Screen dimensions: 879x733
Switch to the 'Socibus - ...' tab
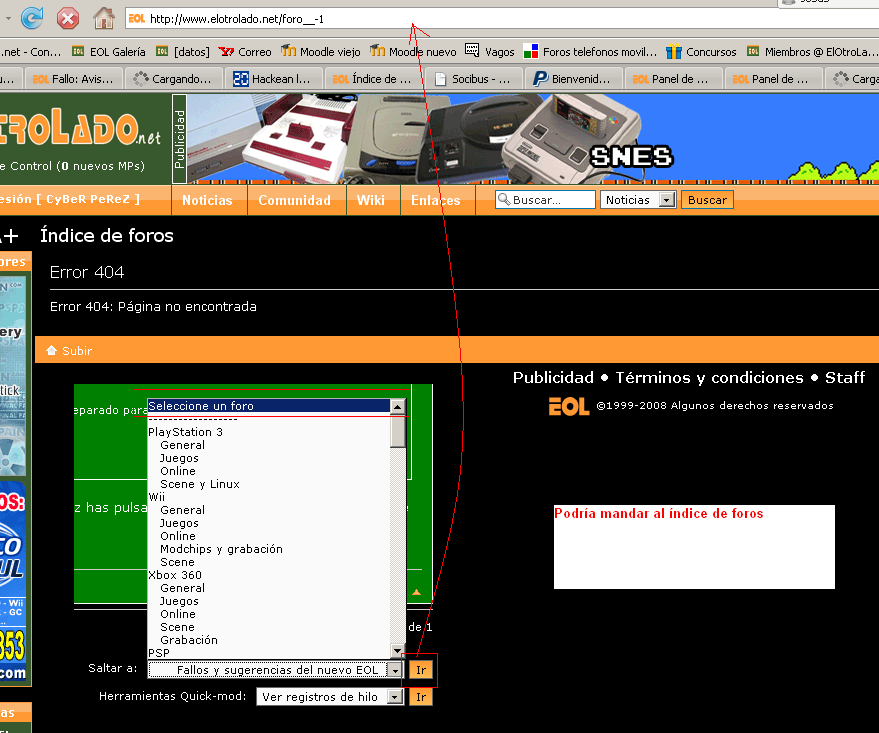pos(474,79)
